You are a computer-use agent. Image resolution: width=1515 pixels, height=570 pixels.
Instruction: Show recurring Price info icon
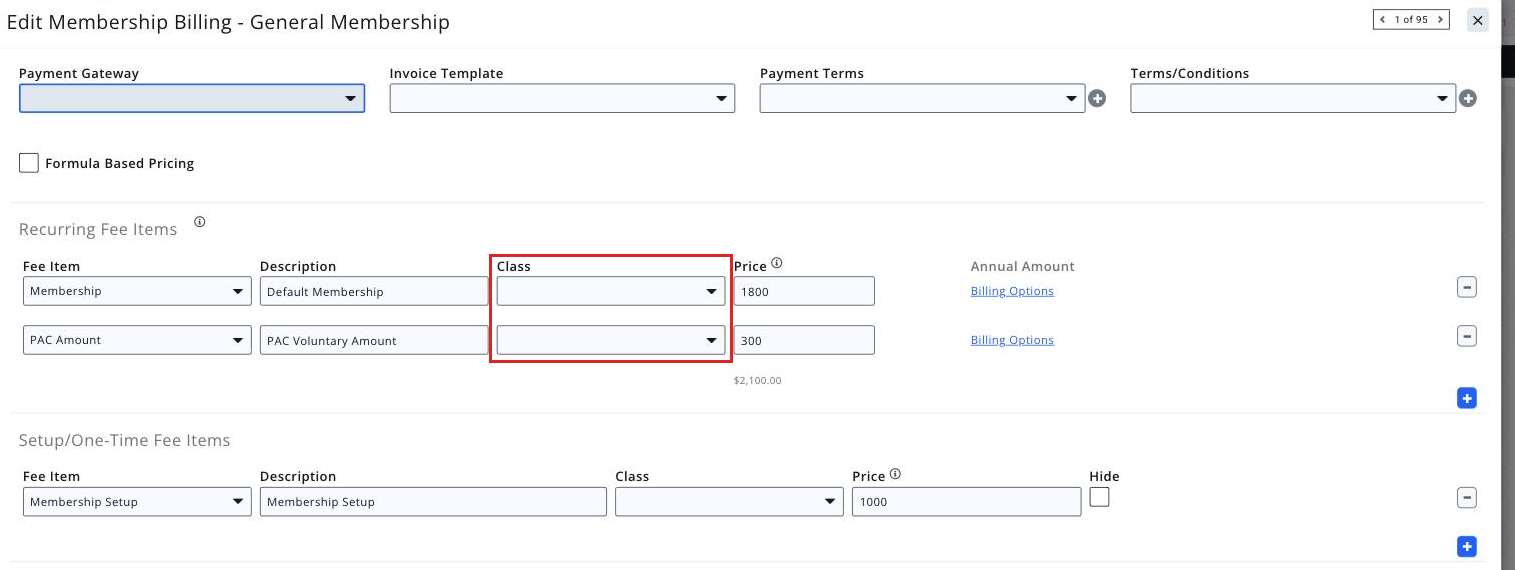777,264
